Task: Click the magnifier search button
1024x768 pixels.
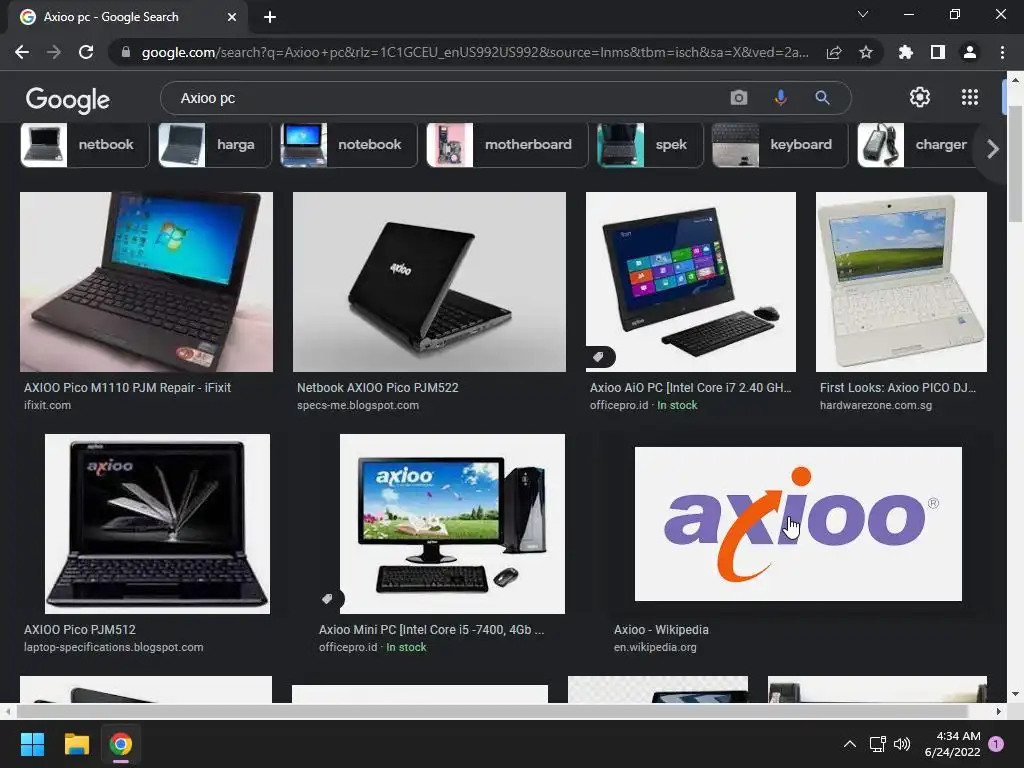Action: click(822, 98)
